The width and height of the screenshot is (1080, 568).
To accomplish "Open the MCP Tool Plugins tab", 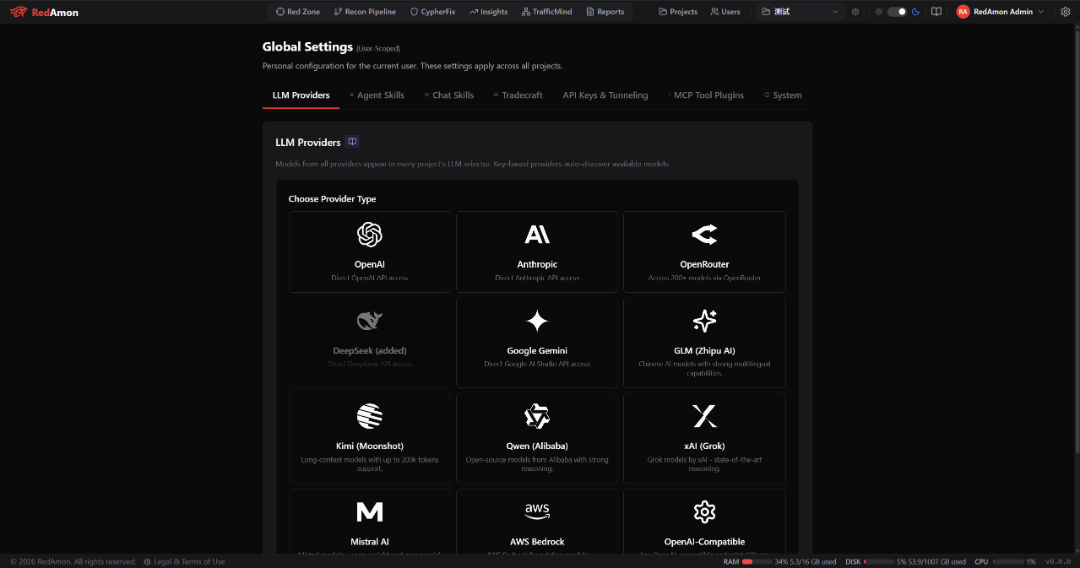I will [706, 95].
